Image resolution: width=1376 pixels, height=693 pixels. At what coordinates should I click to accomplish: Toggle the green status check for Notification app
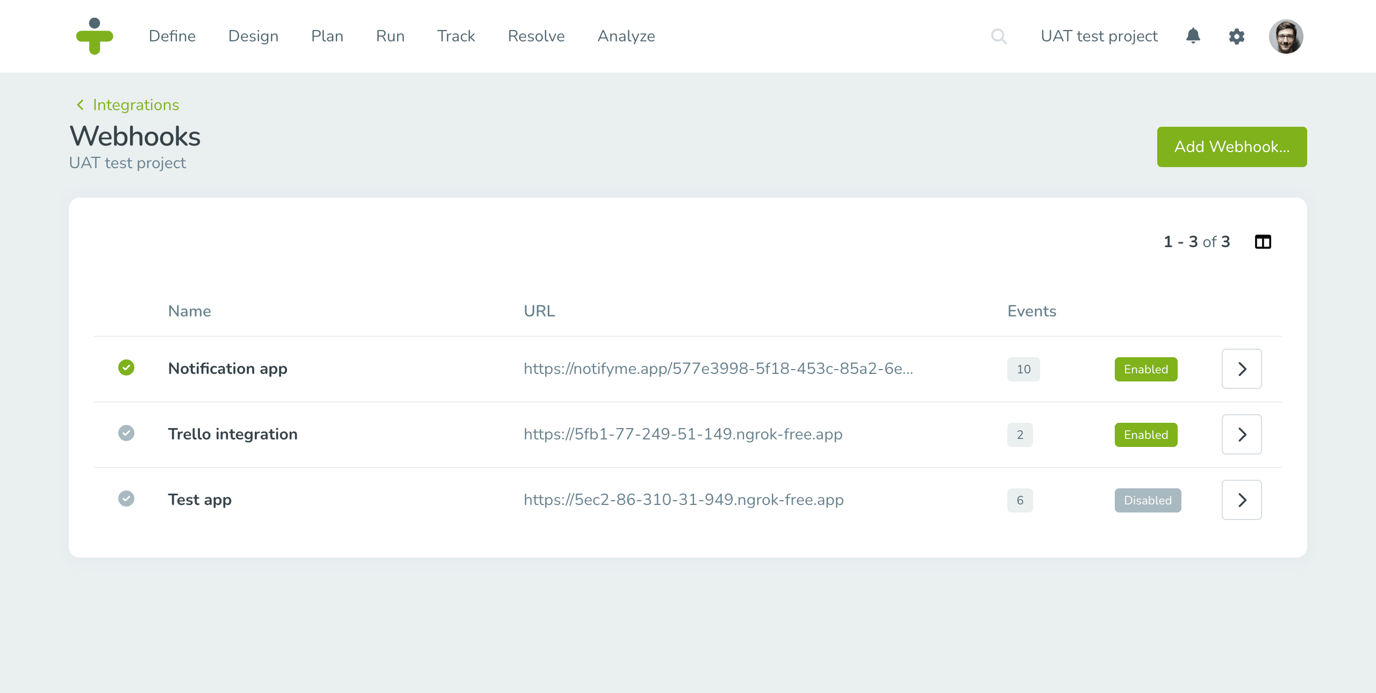(126, 368)
